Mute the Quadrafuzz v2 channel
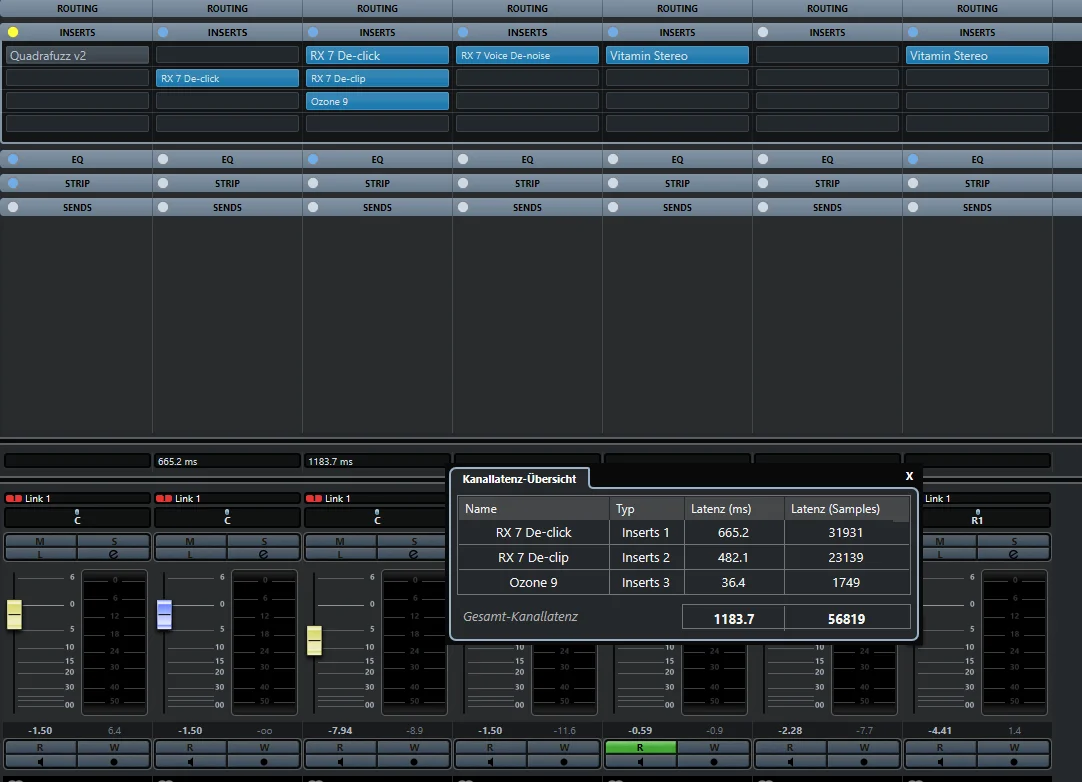This screenshot has width=1082, height=782. point(40,541)
